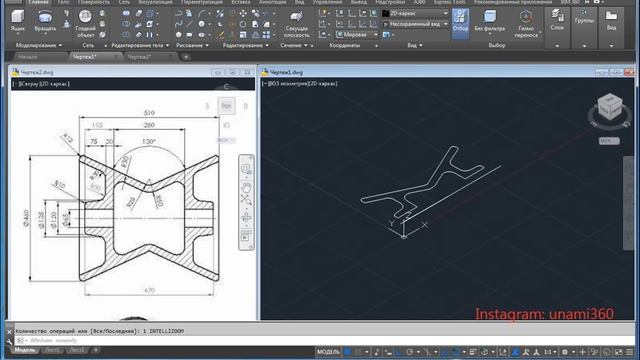The height and width of the screenshot is (360, 640).
Task: Expand the Сечение panel
Action: click(294, 45)
